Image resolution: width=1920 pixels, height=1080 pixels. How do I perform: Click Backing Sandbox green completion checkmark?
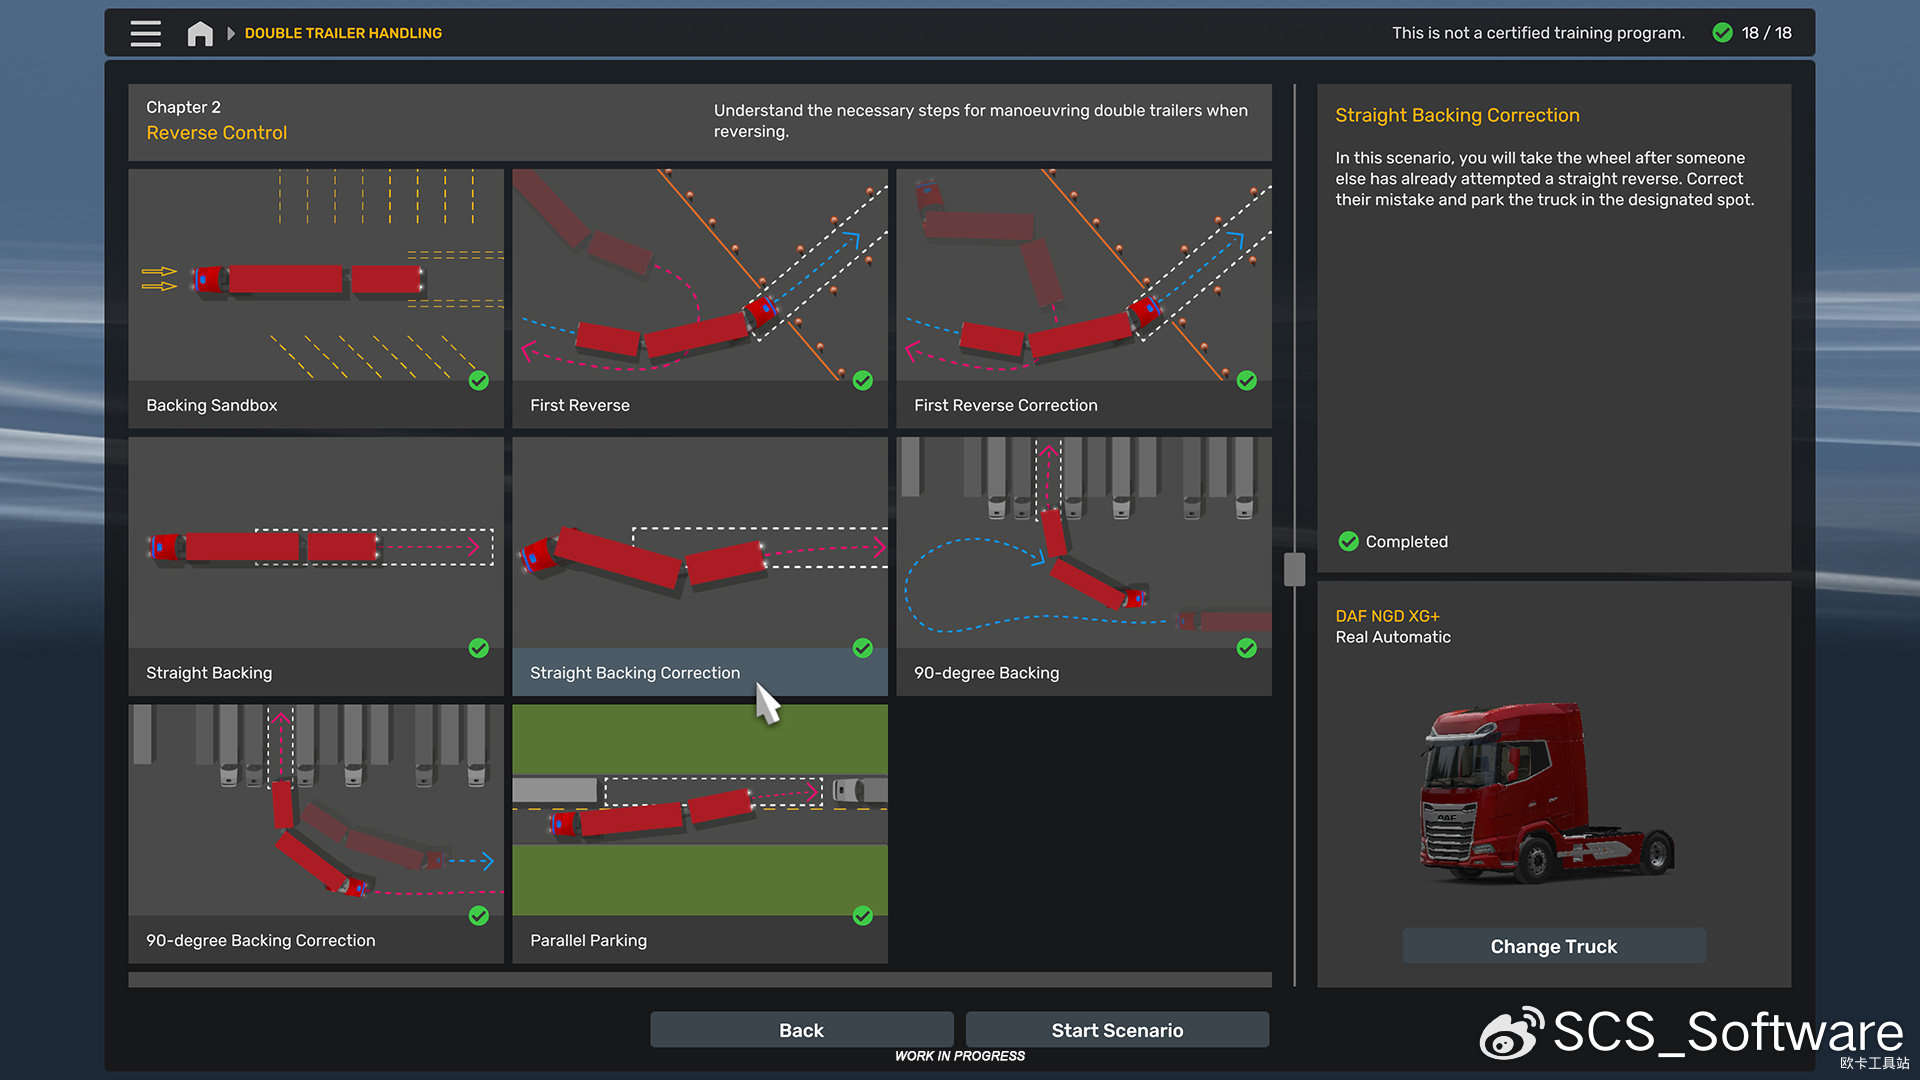pos(479,380)
